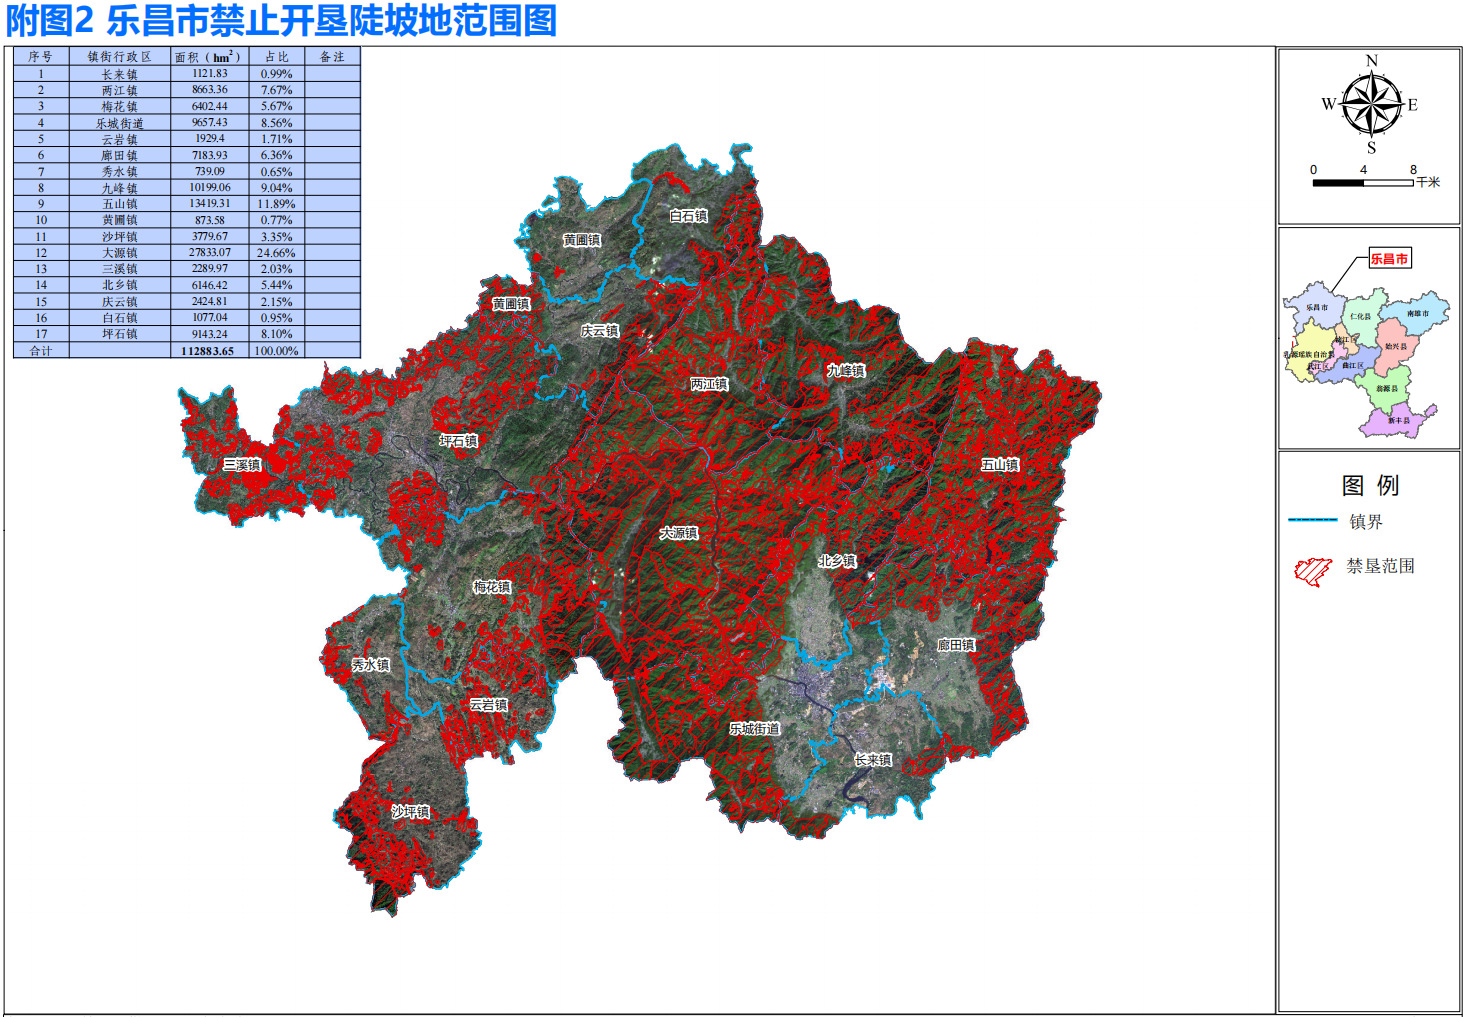Click the 沙坪镇 map label
Viewport: 1463px width, 1017px height.
click(410, 812)
